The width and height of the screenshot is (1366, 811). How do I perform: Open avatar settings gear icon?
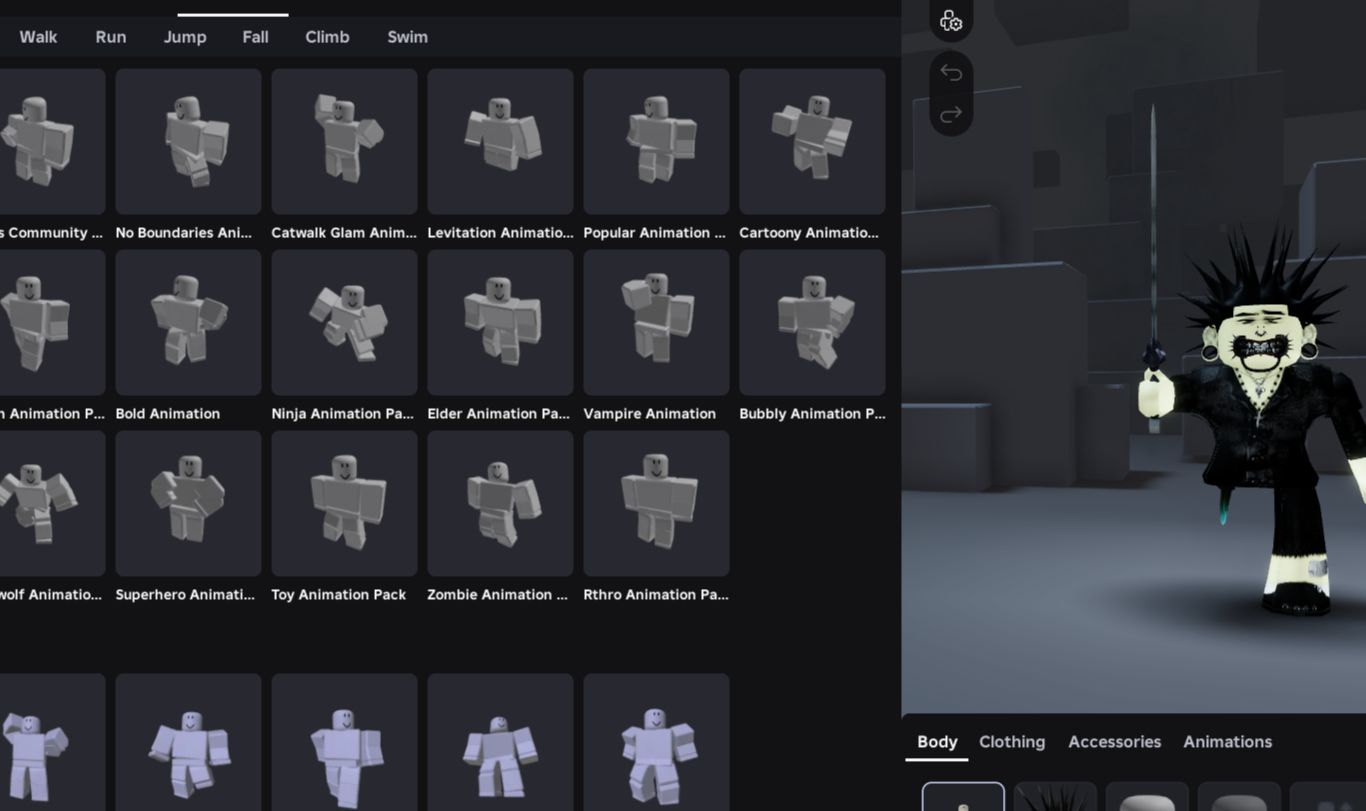951,21
